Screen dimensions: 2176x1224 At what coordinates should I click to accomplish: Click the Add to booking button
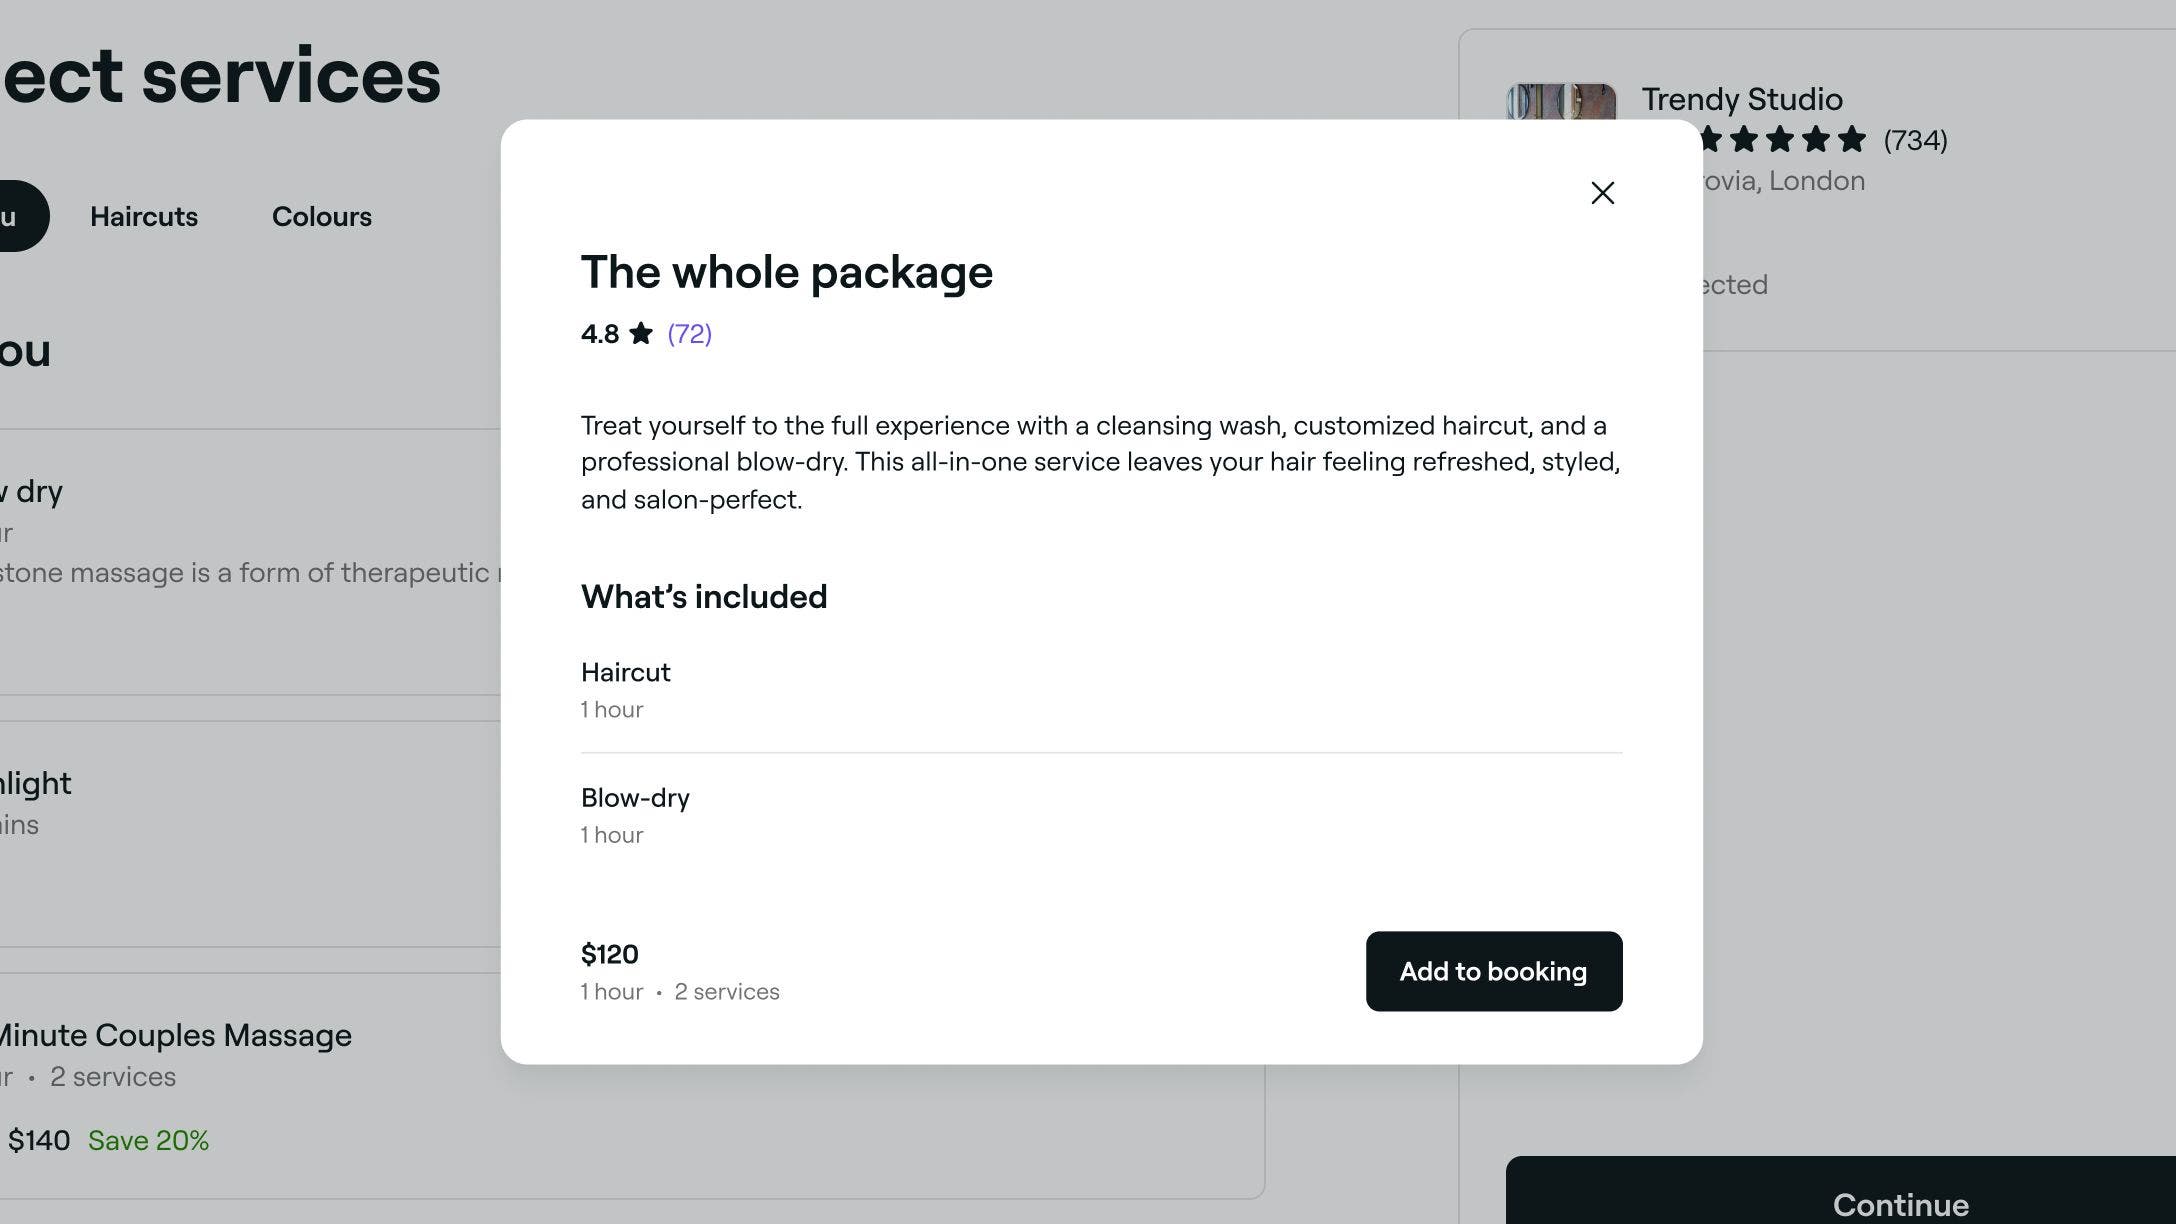point(1494,971)
